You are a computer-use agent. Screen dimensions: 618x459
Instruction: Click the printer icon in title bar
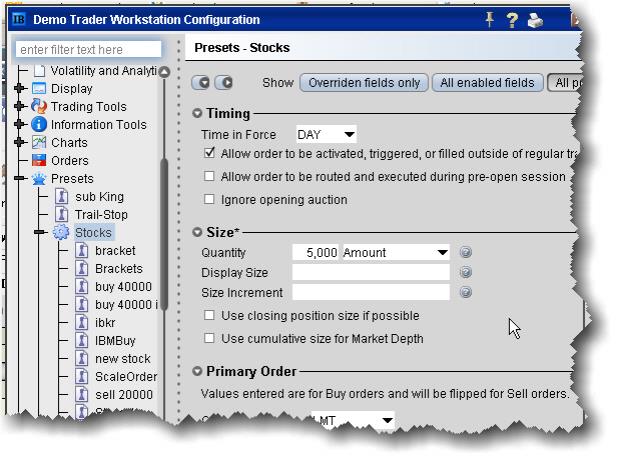pos(535,20)
